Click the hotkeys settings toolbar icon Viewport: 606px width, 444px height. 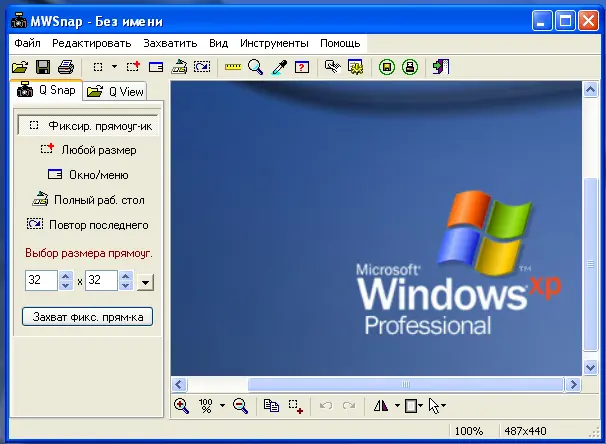332,67
